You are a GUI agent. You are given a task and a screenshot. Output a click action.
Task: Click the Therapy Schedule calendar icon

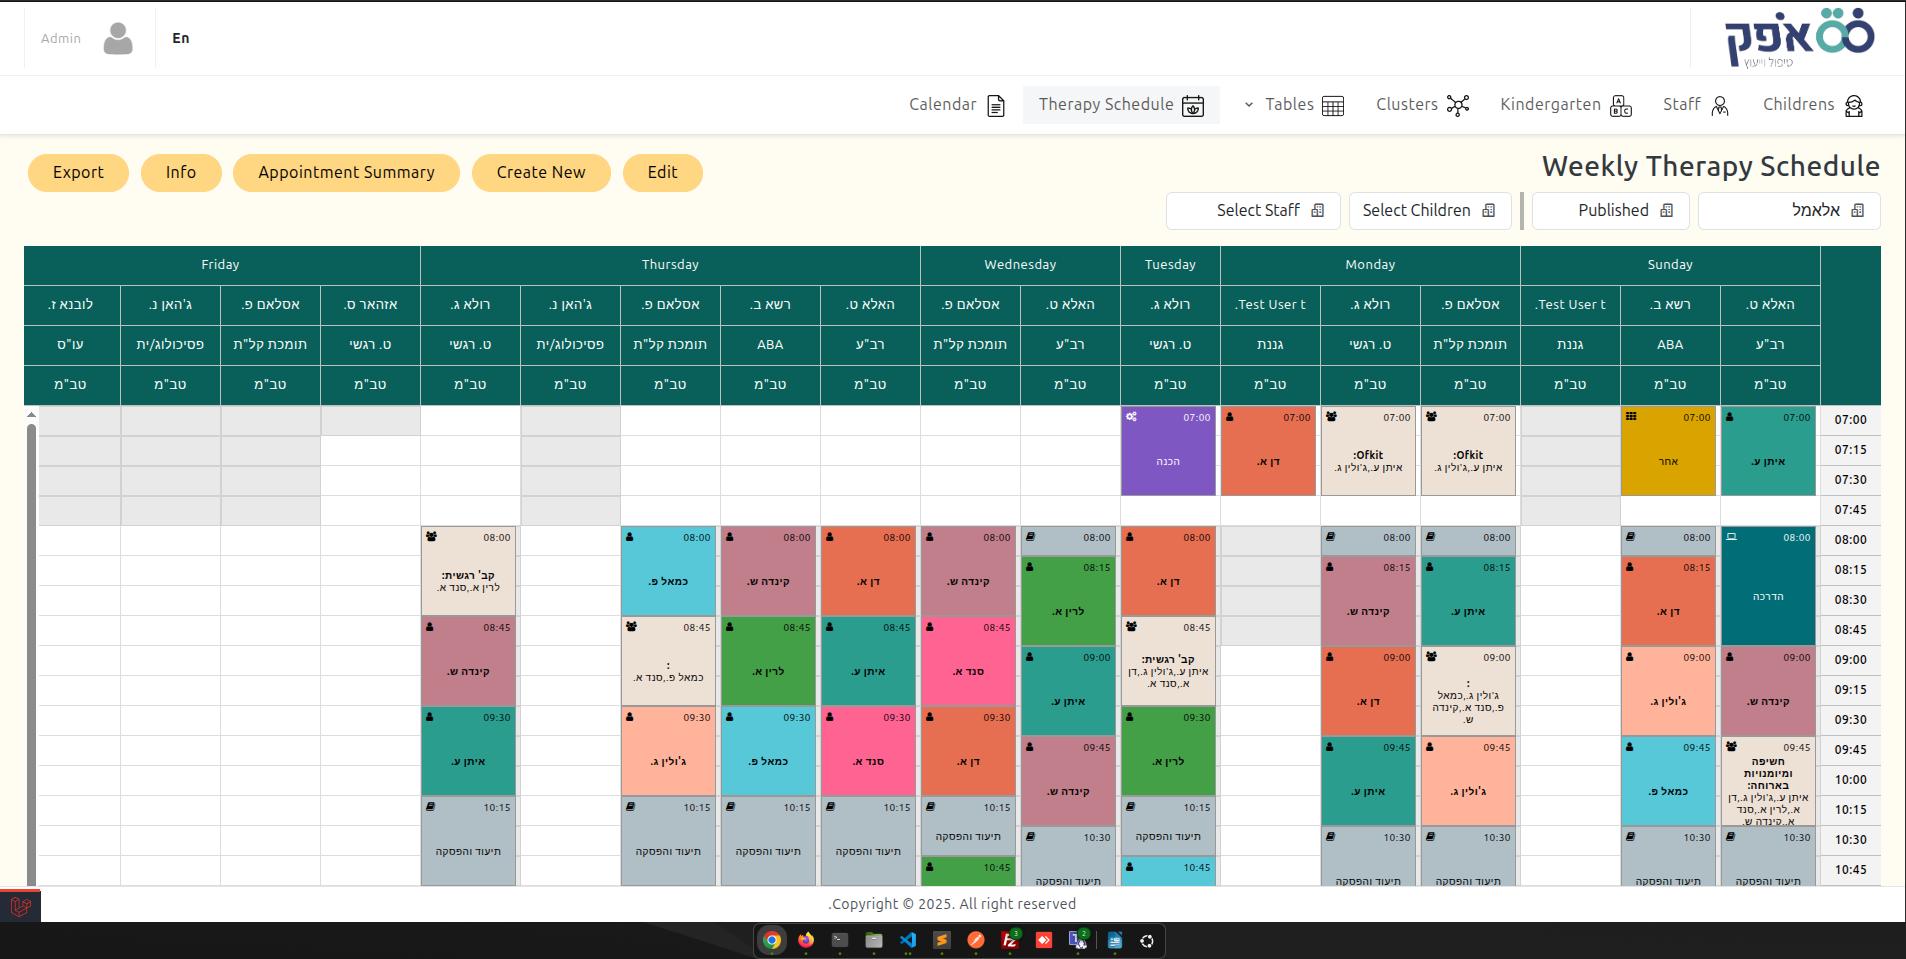tap(1193, 106)
